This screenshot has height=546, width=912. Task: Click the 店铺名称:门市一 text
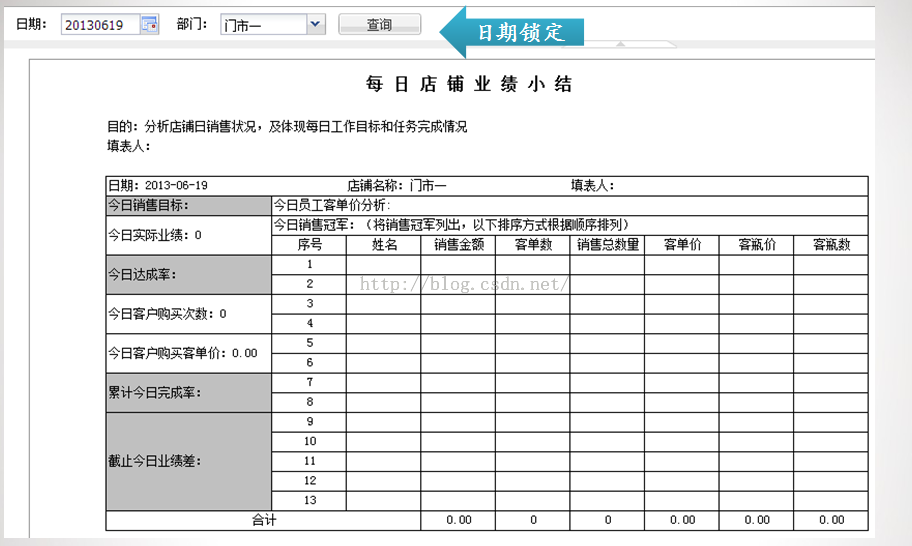[397, 185]
